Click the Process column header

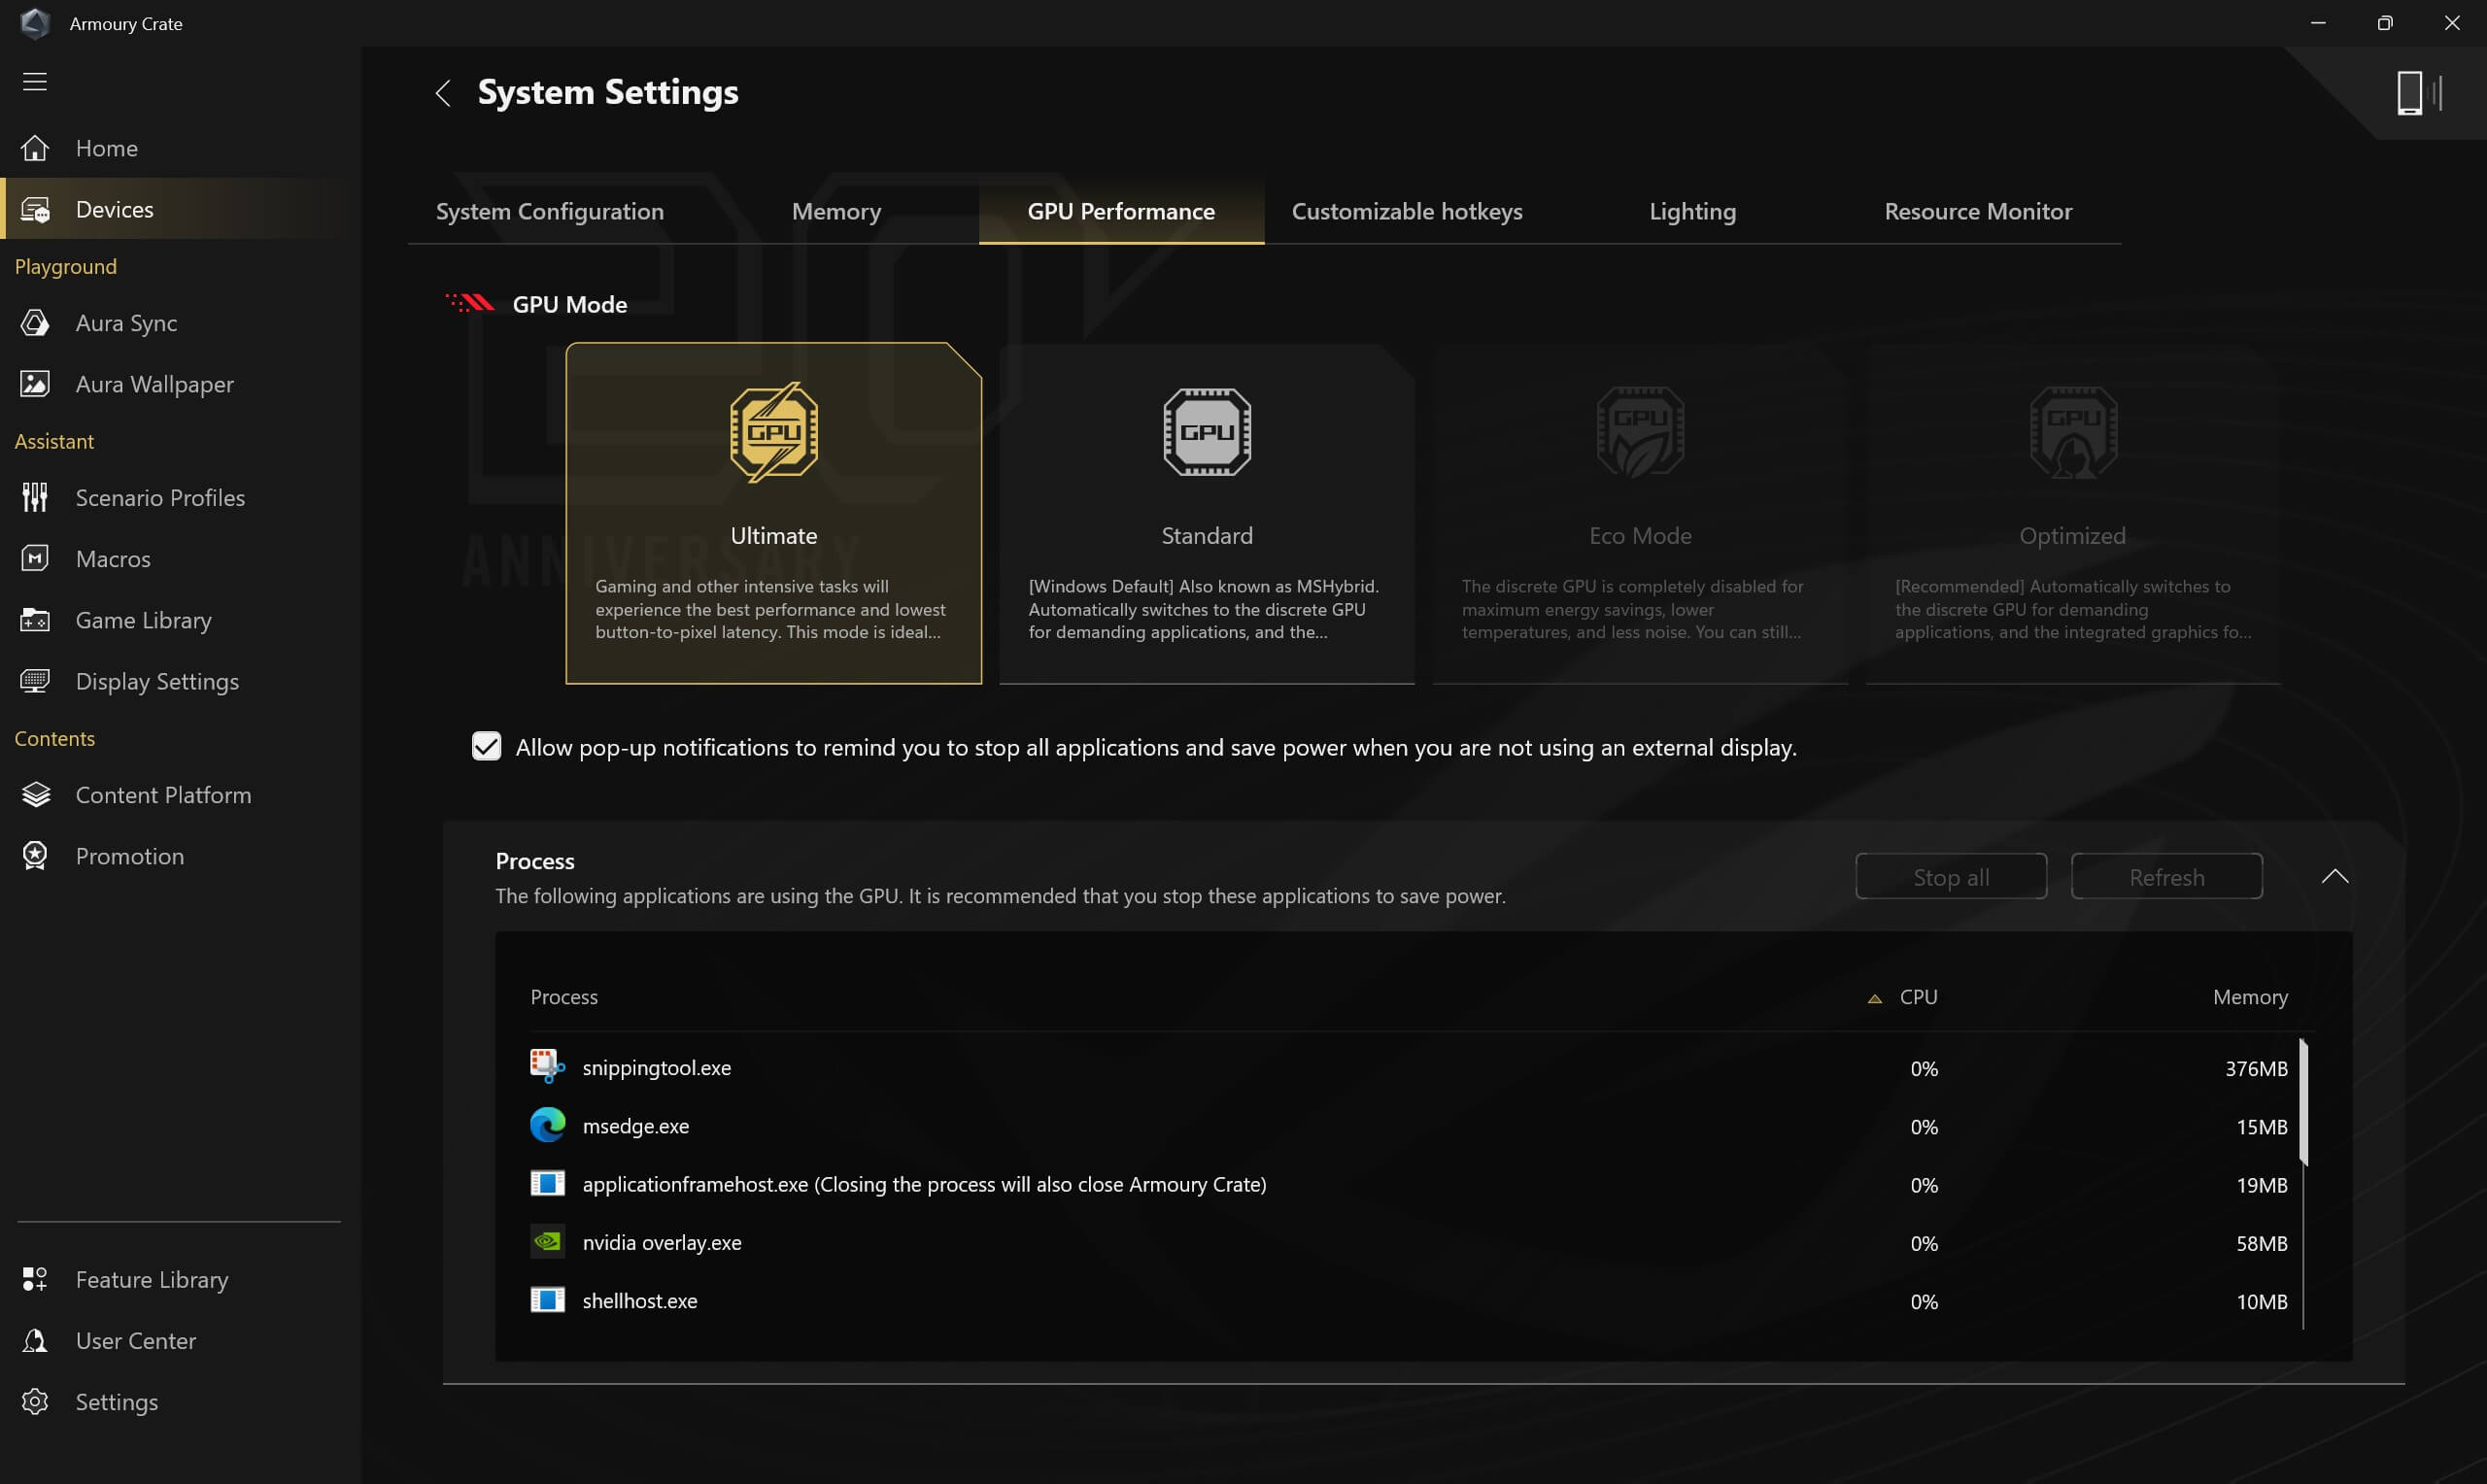coord(564,997)
